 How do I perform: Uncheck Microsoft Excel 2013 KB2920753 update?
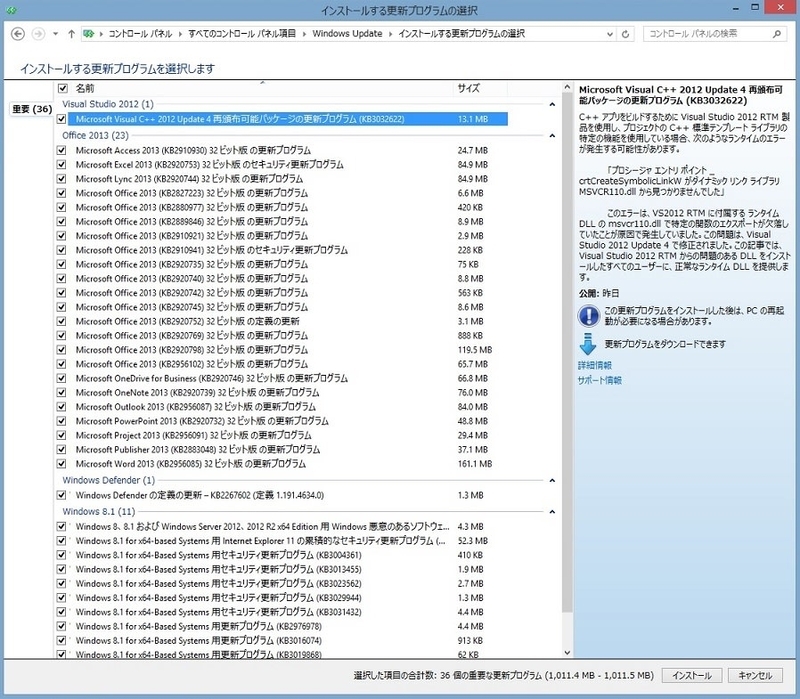tap(62, 165)
